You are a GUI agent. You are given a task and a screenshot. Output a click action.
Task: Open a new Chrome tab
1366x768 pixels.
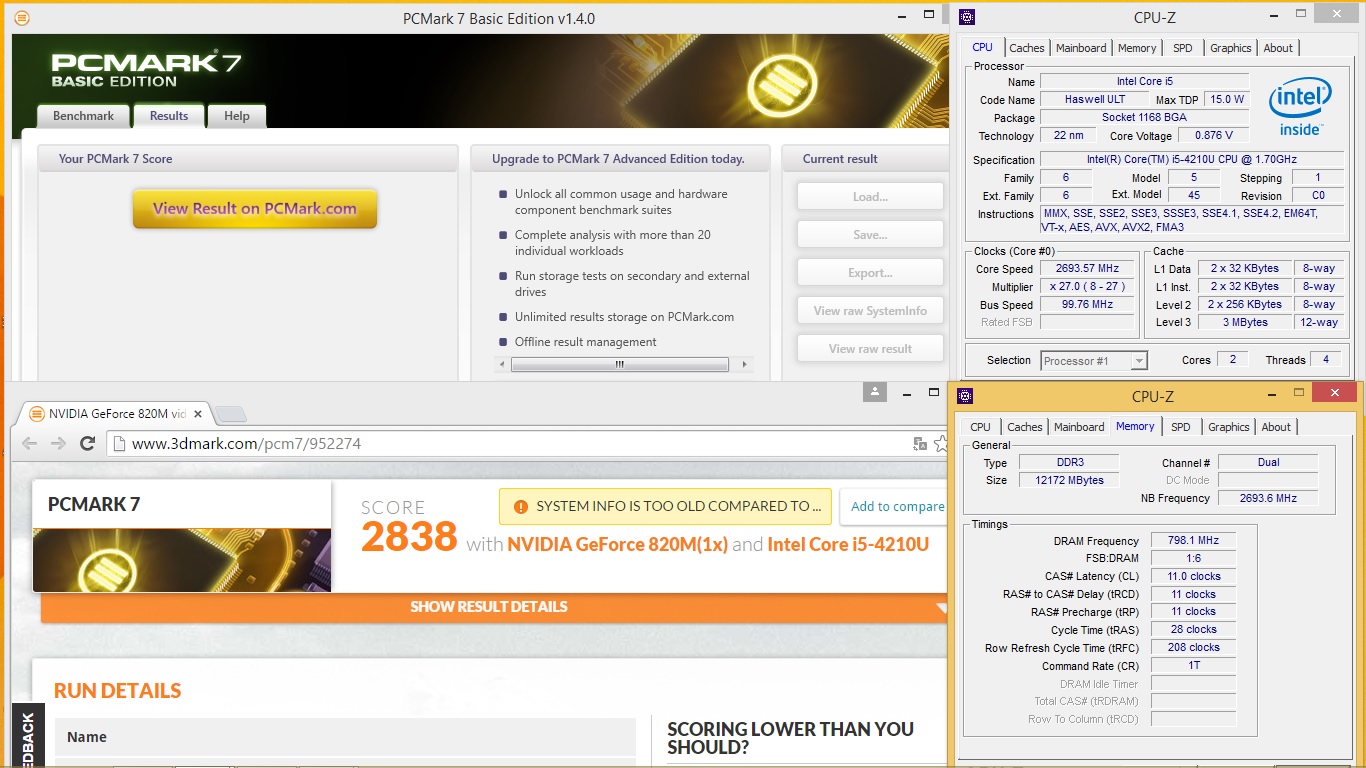pos(231,414)
